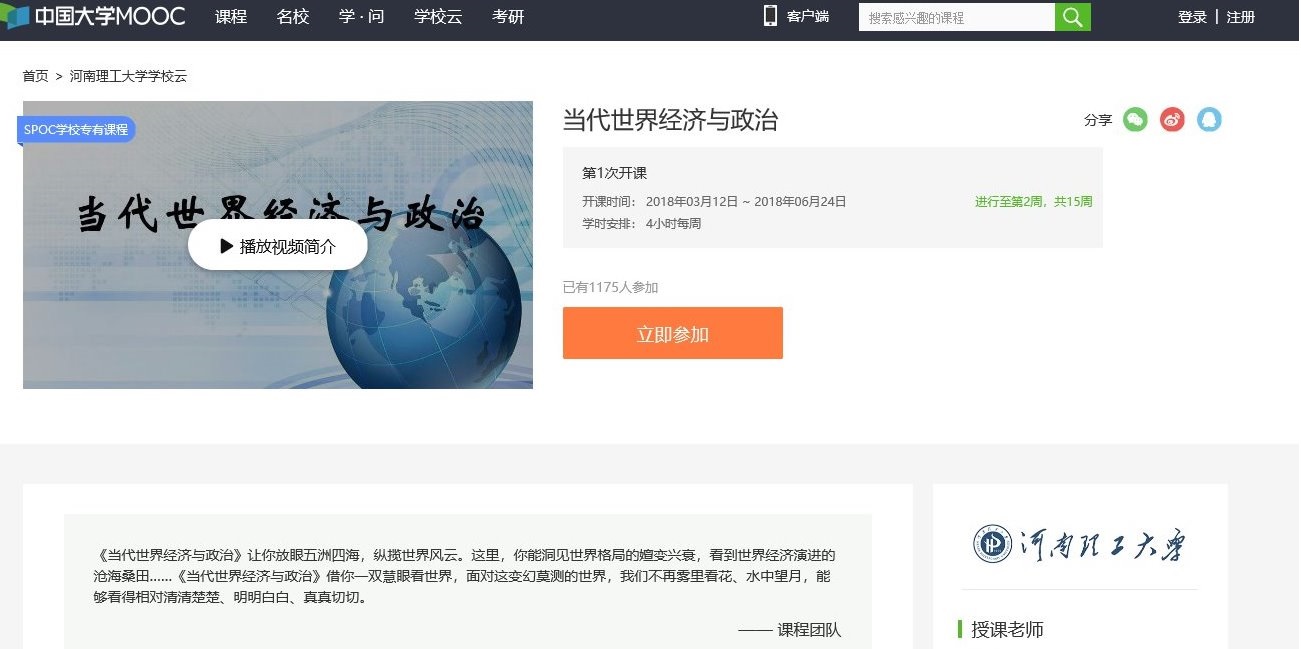1301x649 pixels.
Task: Go to the 学·问 section
Action: (361, 17)
